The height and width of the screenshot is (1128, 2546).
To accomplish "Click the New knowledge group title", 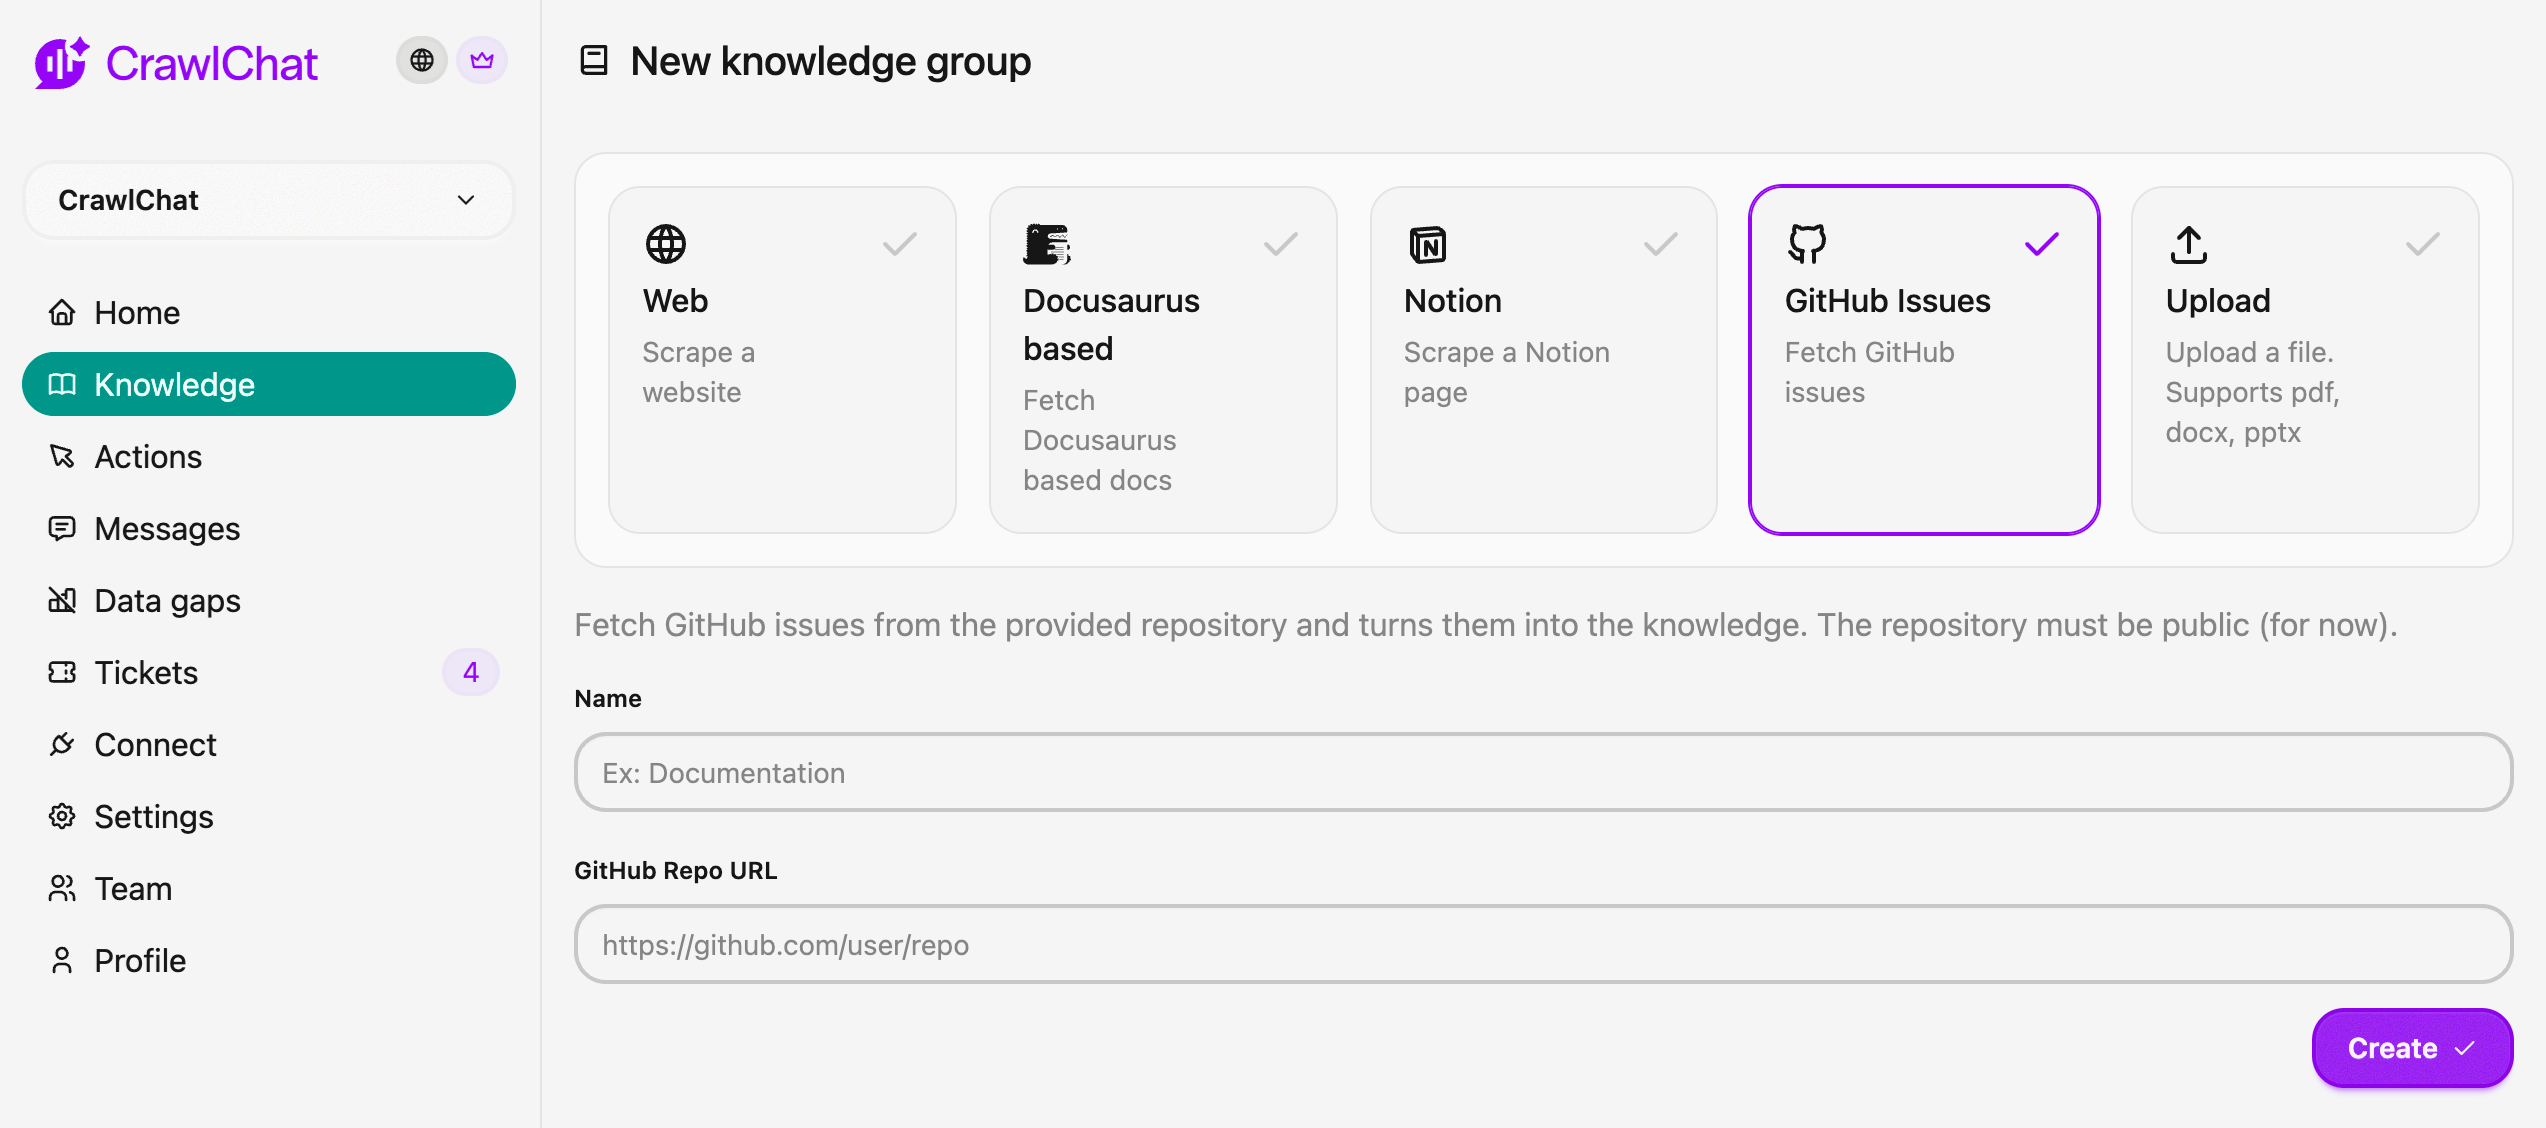I will tap(830, 61).
